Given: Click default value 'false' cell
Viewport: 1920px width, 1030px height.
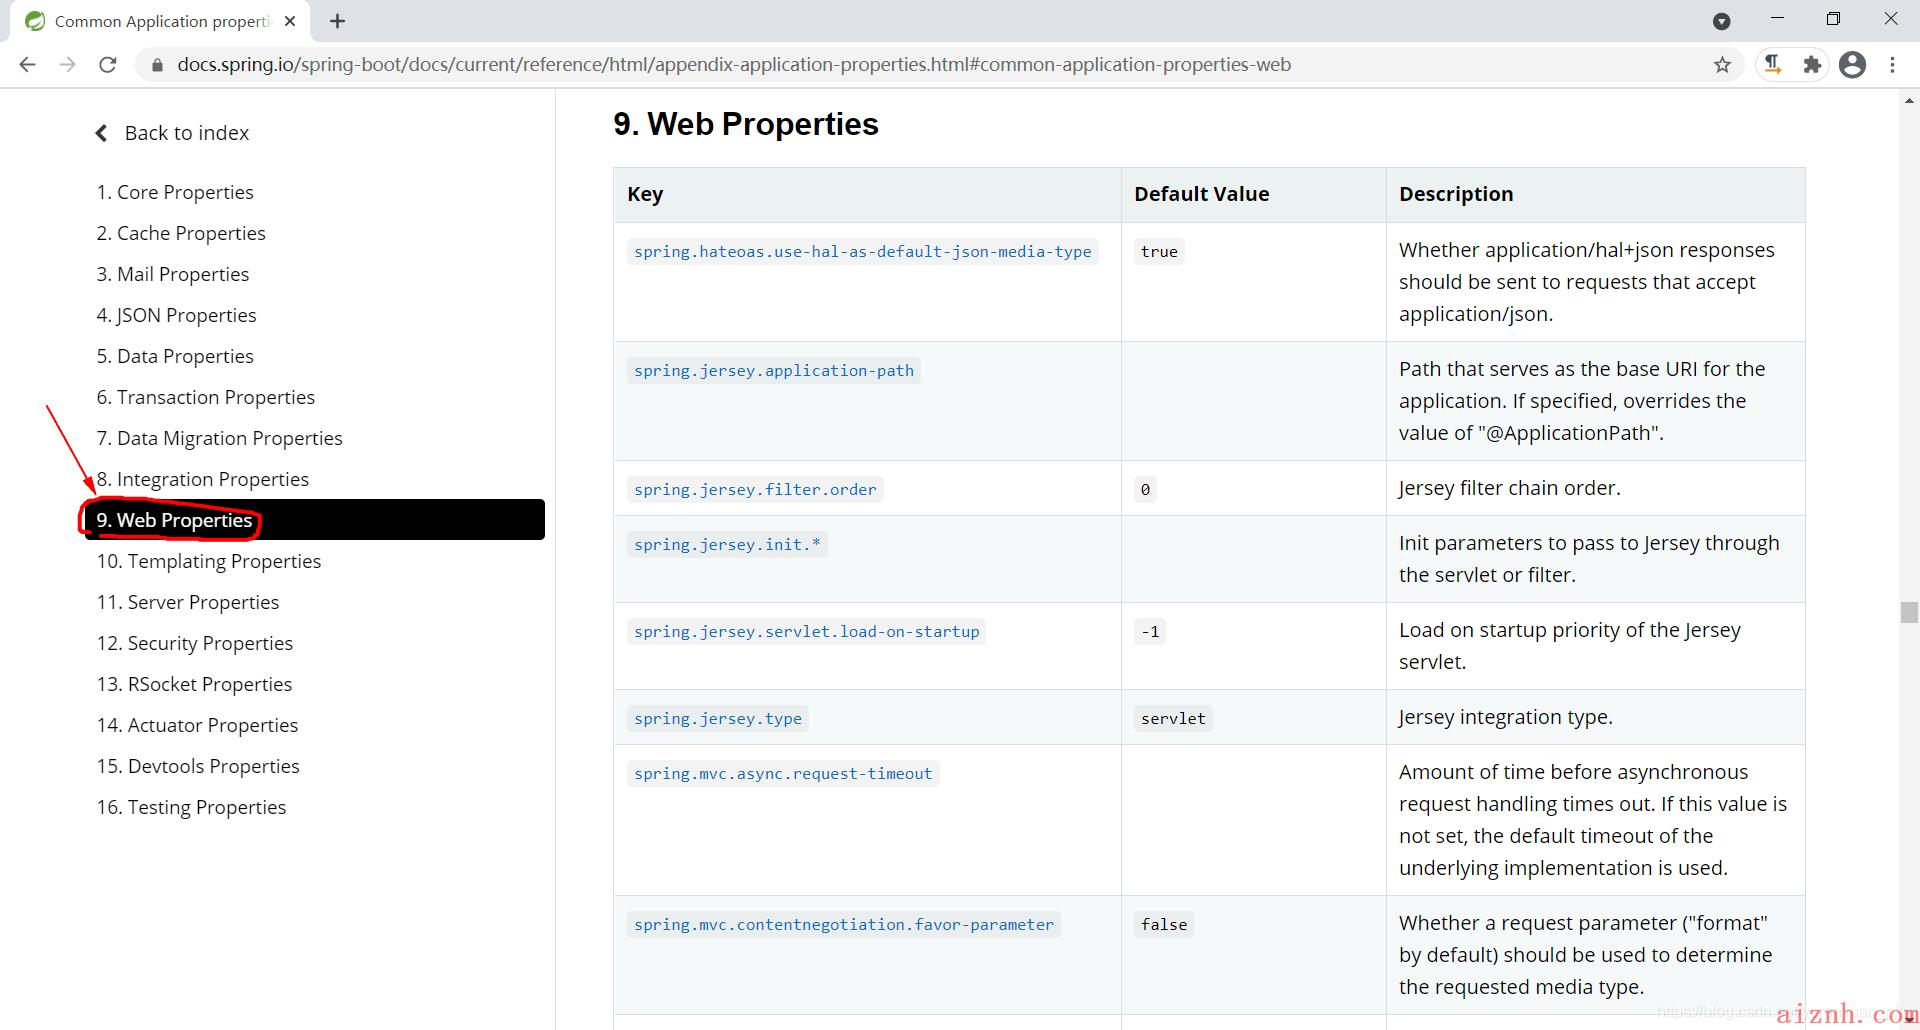Looking at the screenshot, I should click(1164, 925).
